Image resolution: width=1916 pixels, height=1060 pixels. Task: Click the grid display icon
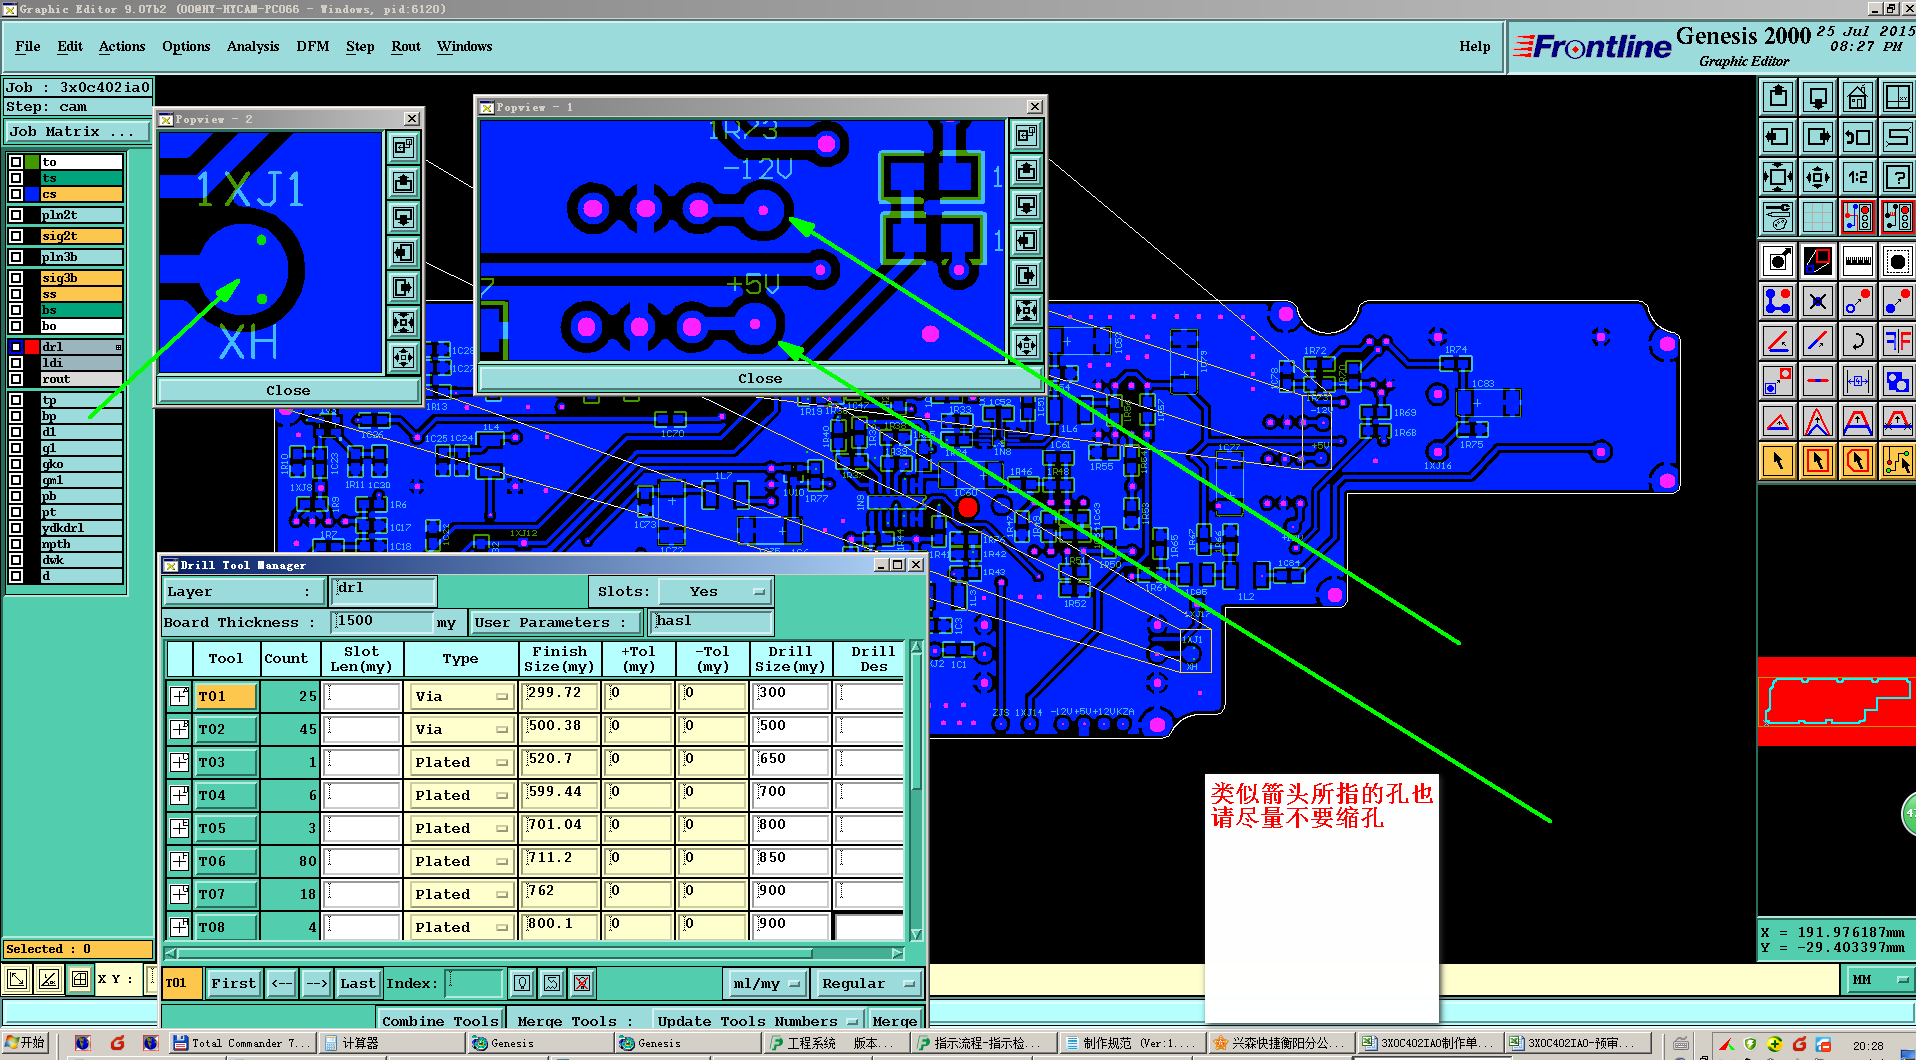click(1818, 217)
